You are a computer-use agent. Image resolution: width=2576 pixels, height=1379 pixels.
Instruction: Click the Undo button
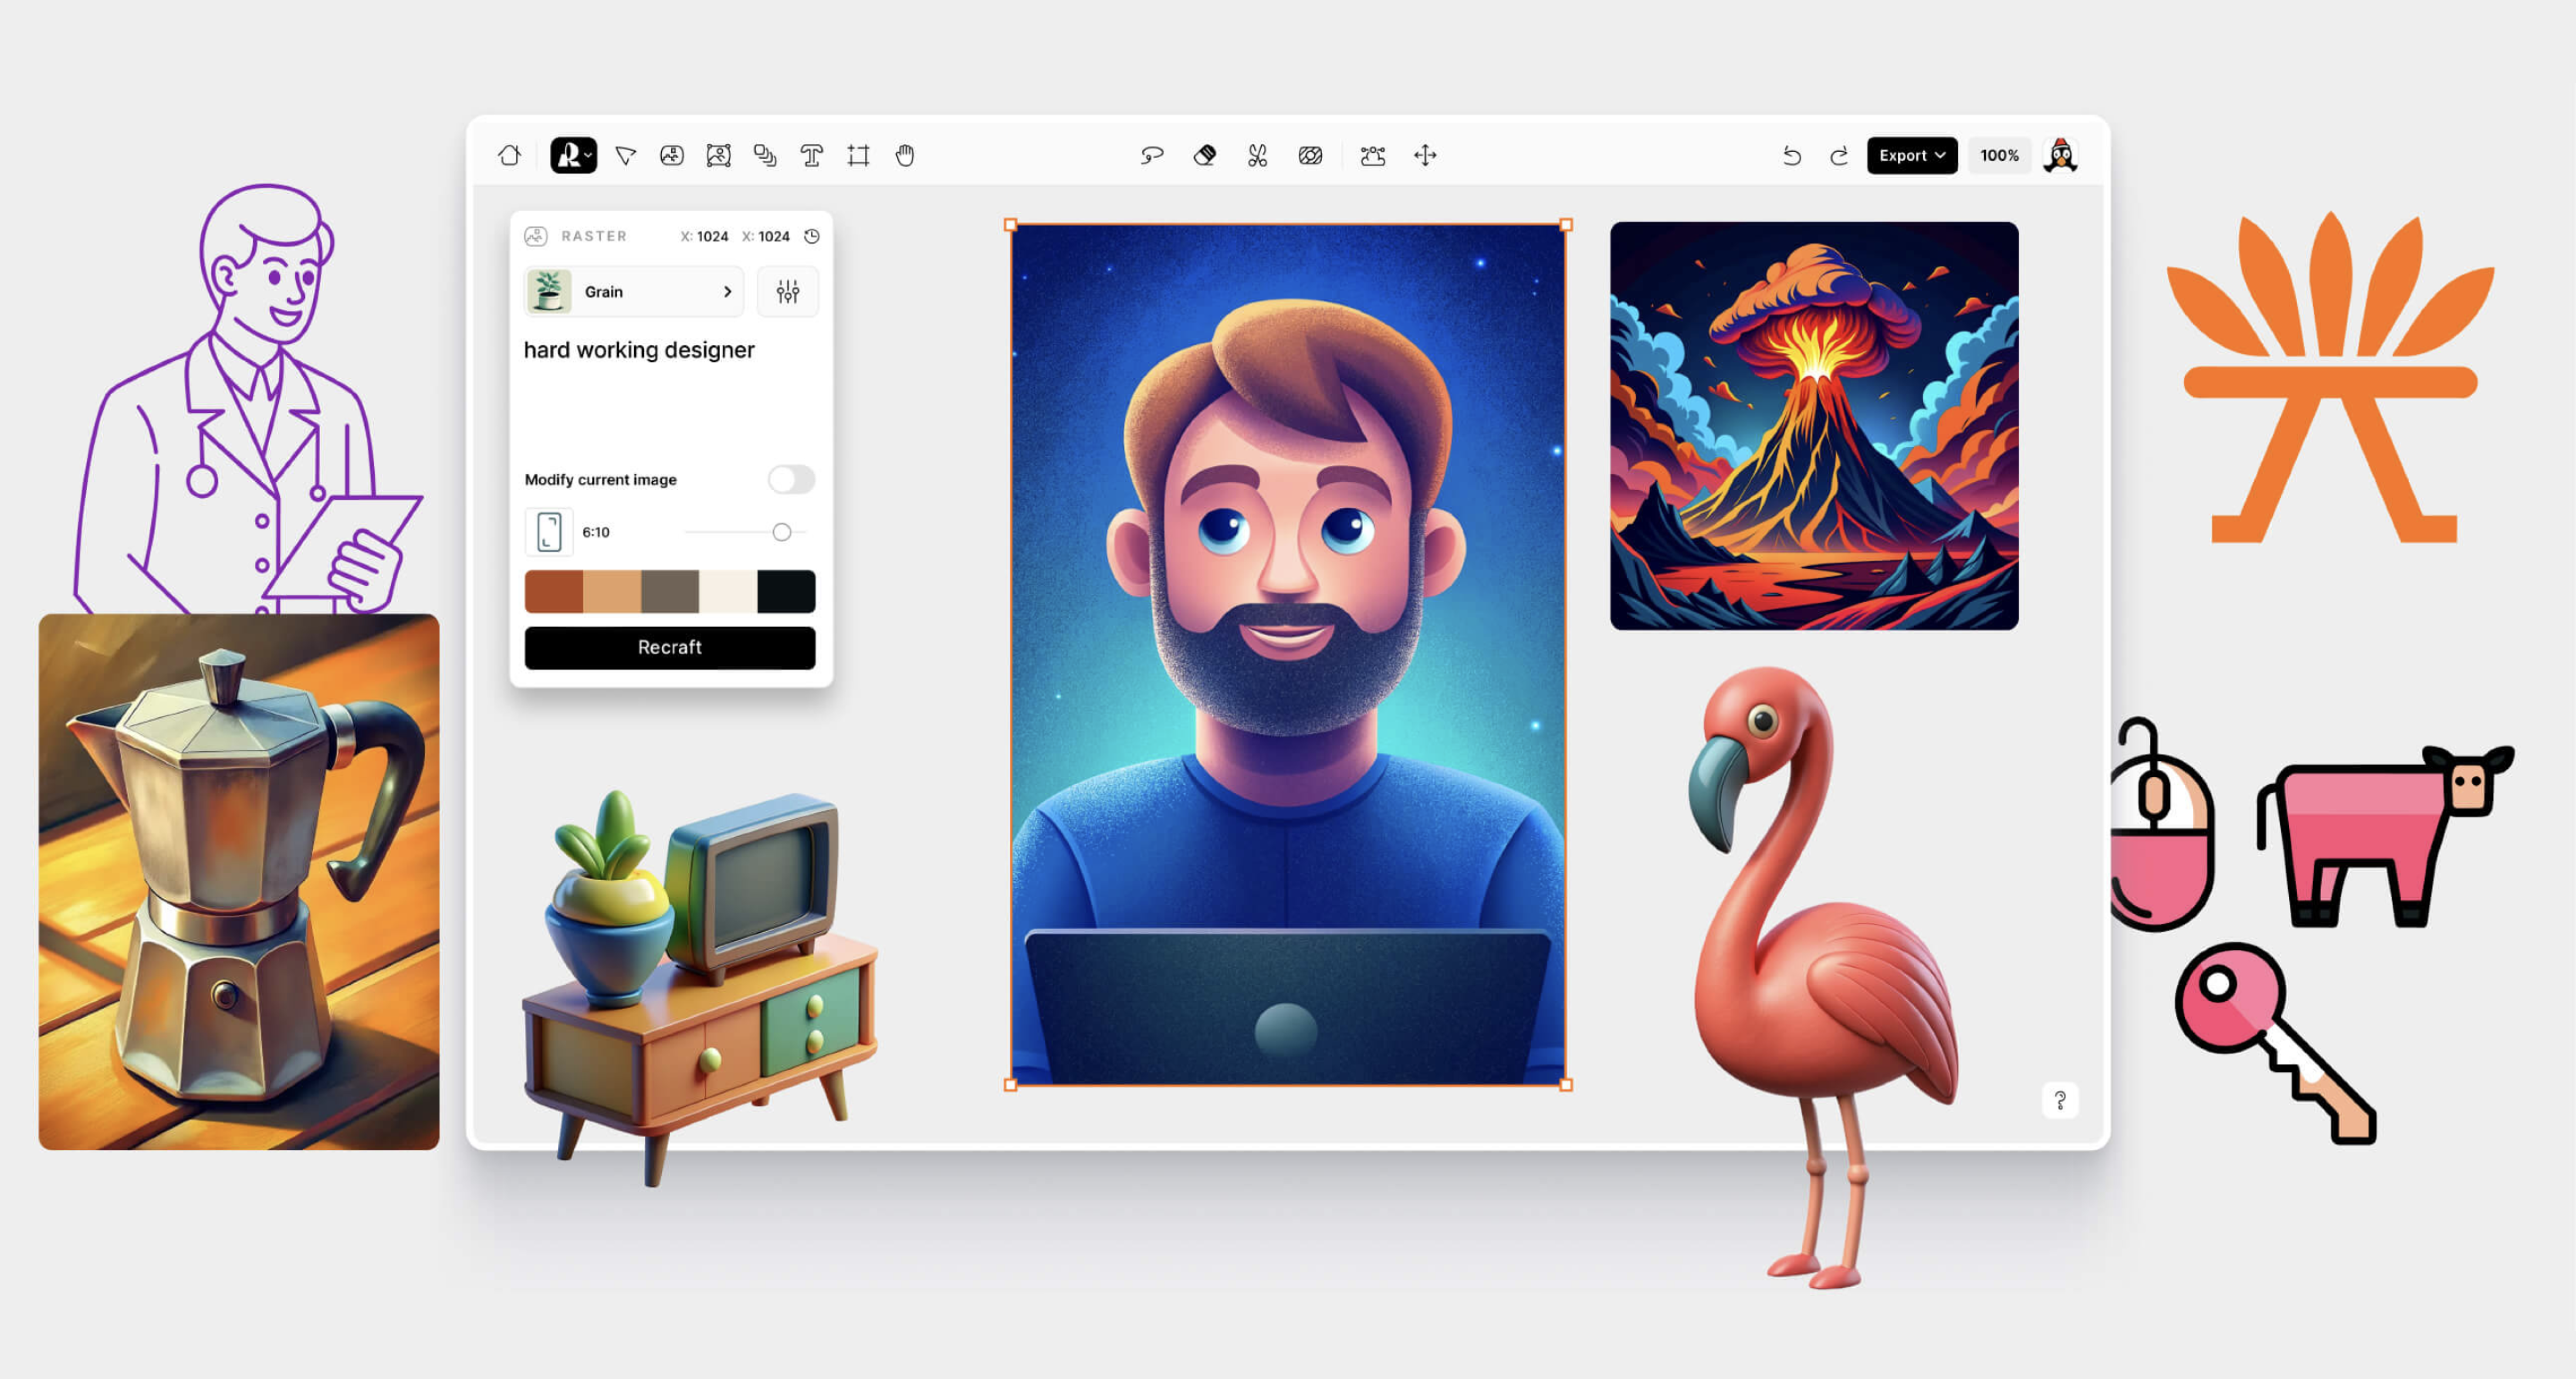point(1792,155)
